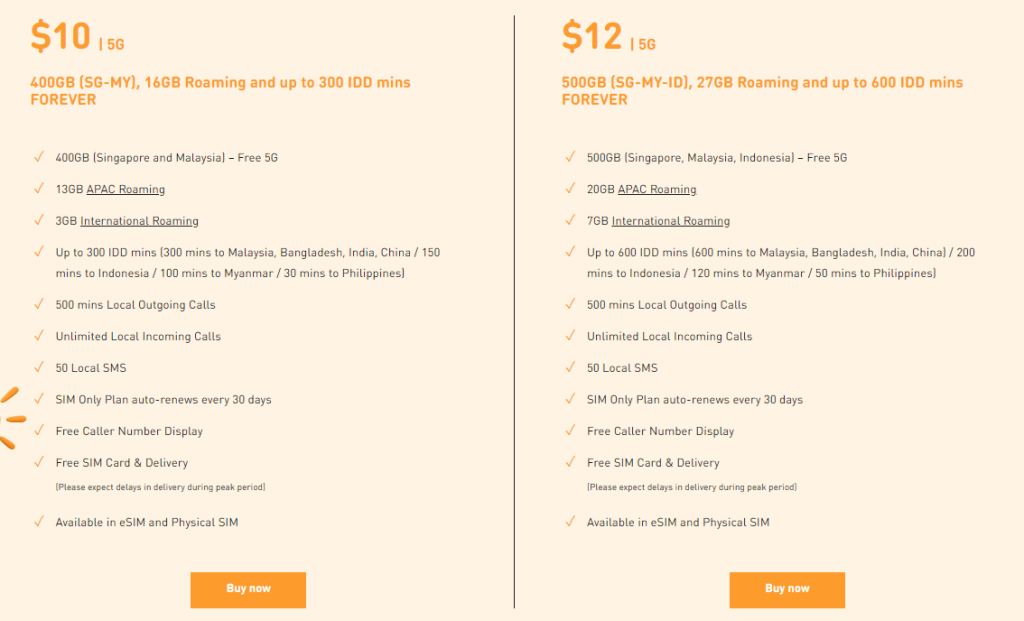Image resolution: width=1024 pixels, height=621 pixels.
Task: Click Buy now for the $12 plan
Action: click(x=787, y=590)
